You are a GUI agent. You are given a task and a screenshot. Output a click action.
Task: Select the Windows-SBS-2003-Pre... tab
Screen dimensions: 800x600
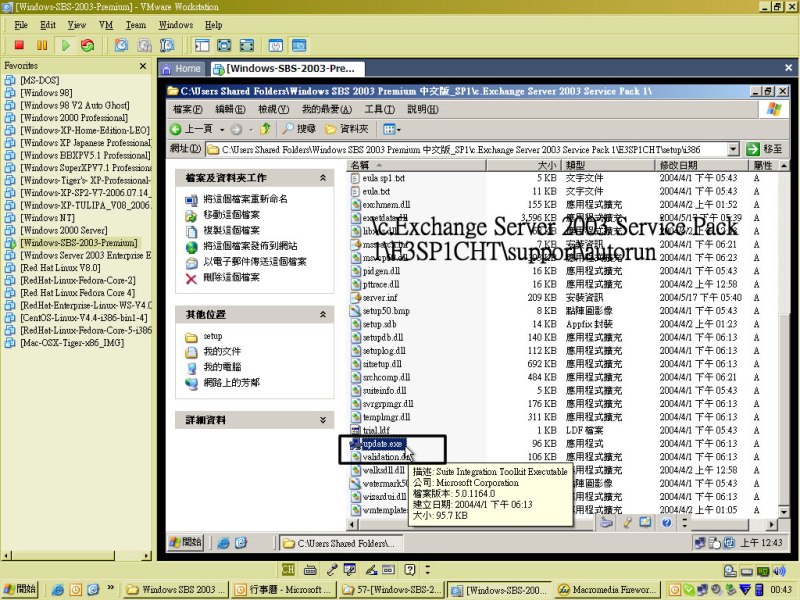point(287,68)
